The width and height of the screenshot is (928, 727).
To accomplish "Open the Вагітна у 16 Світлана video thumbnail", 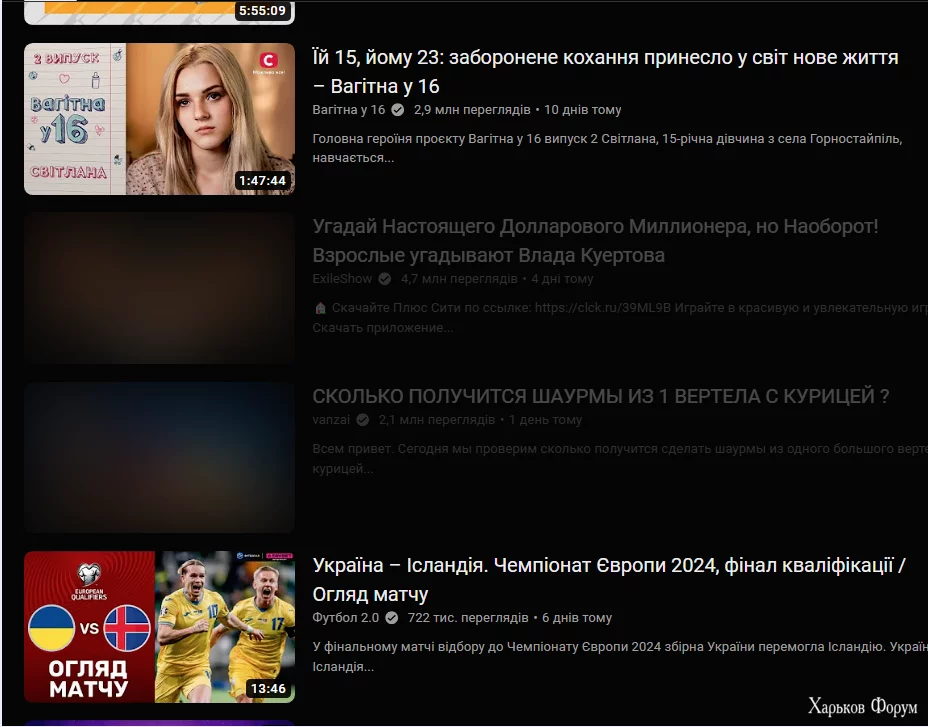I will 159,118.
